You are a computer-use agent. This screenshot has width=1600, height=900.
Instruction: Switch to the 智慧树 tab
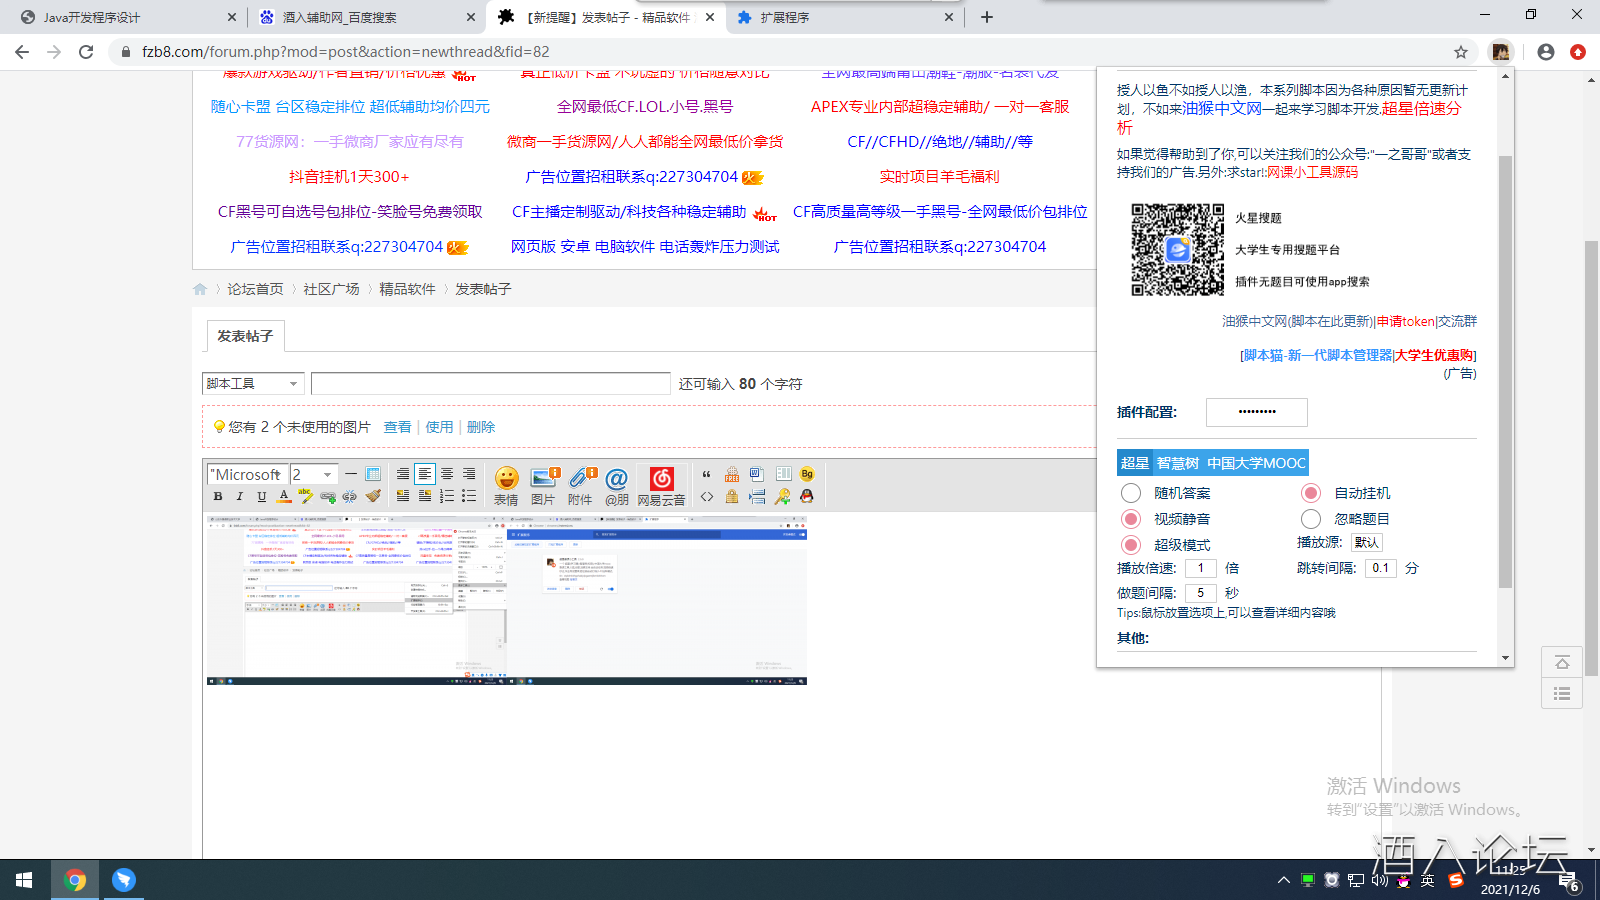pos(1177,463)
